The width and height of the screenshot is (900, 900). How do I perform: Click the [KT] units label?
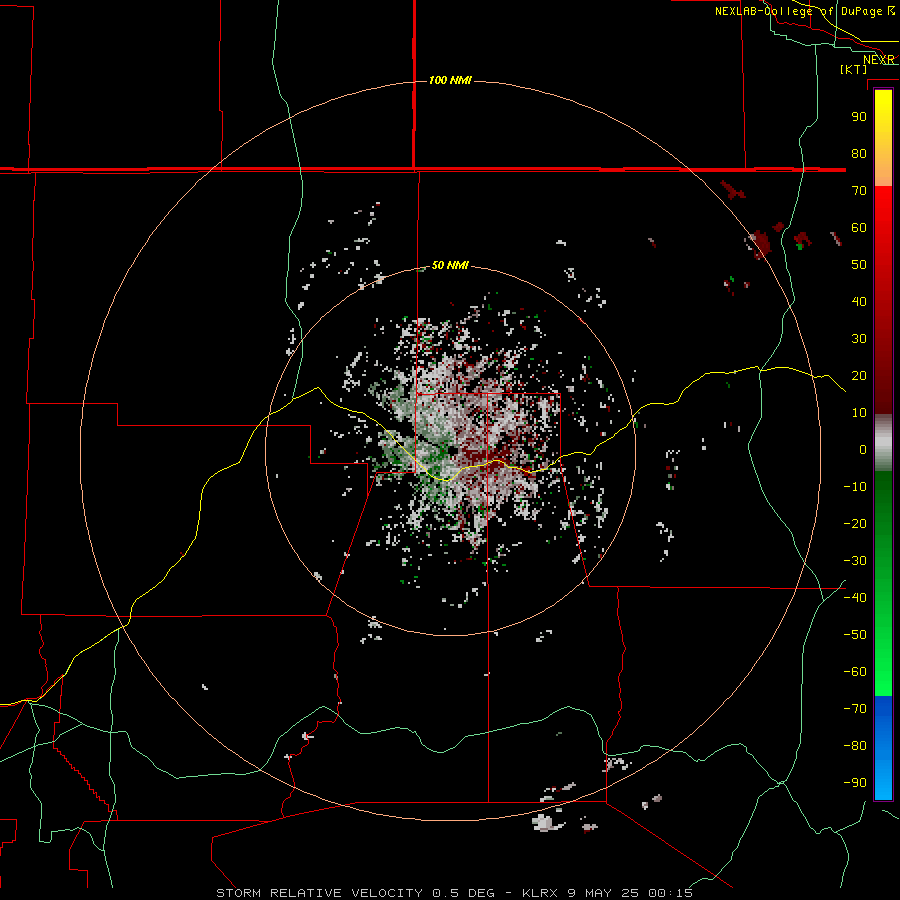click(854, 69)
